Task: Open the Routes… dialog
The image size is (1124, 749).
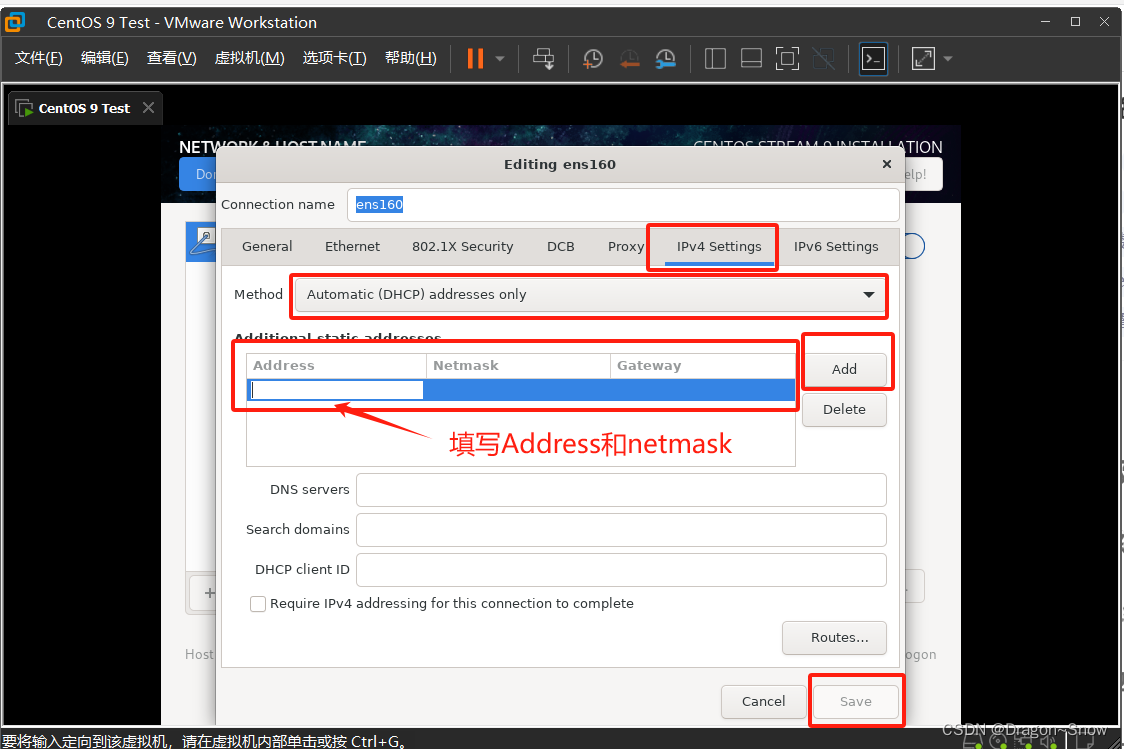Action: tap(834, 638)
